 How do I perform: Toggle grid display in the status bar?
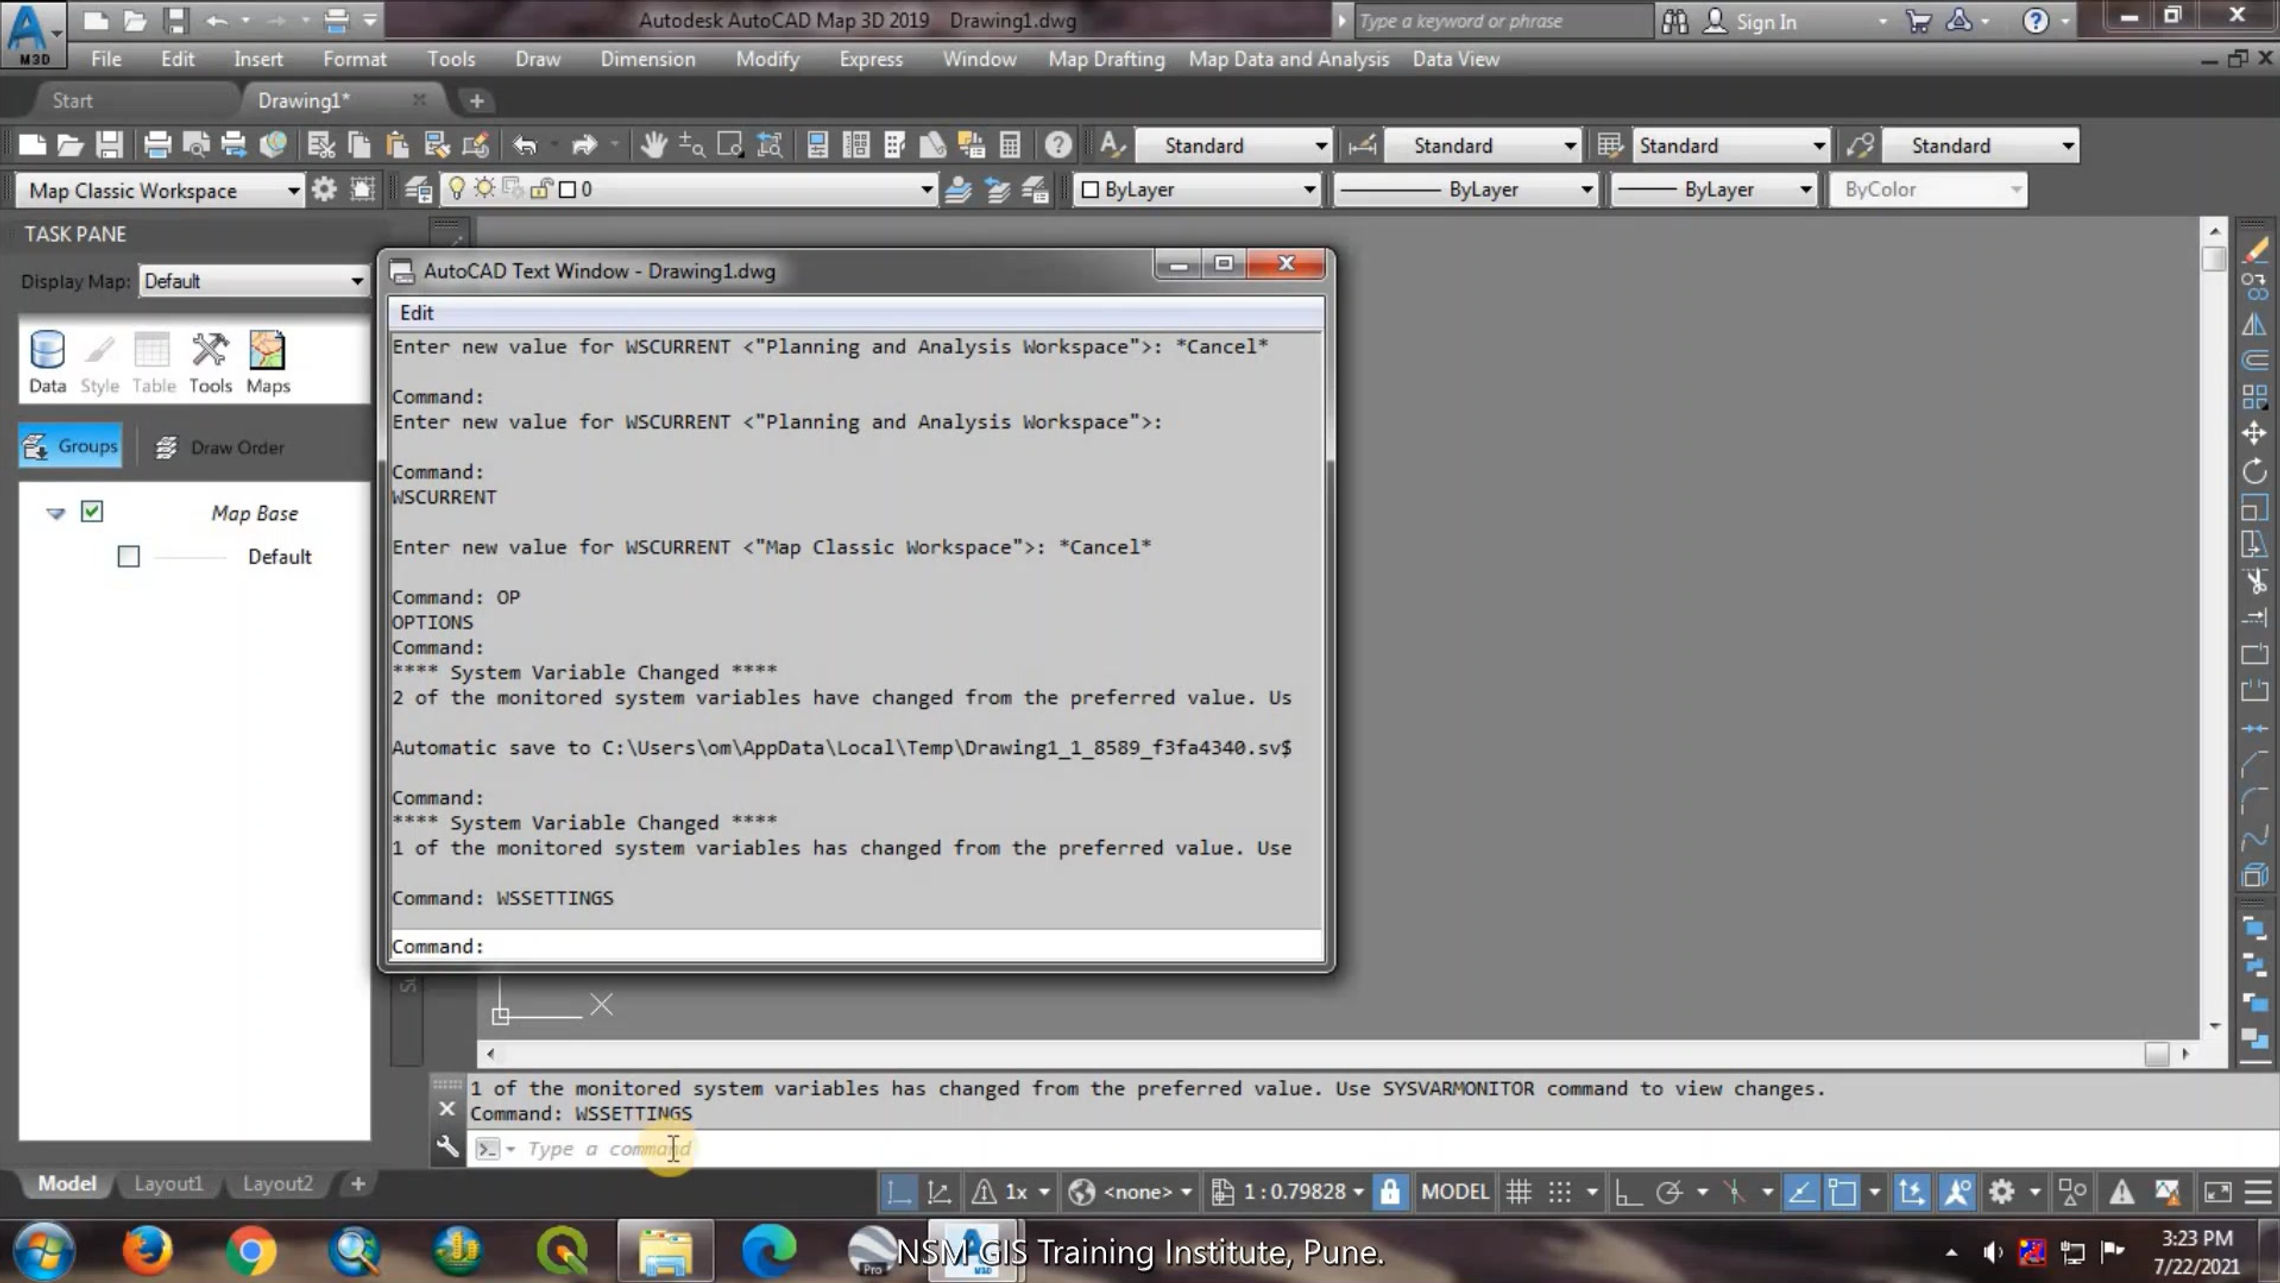pos(1519,1192)
